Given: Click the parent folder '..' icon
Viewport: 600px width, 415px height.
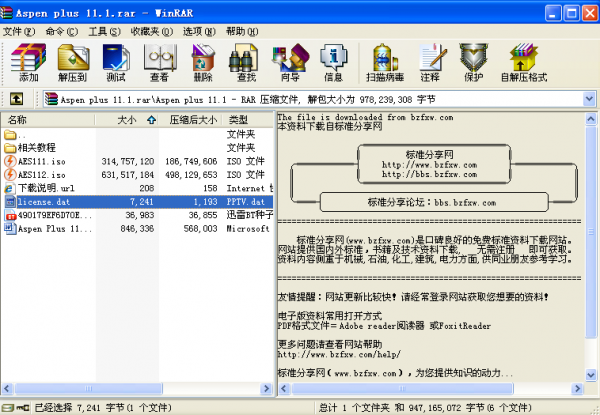Looking at the screenshot, I should (10, 135).
